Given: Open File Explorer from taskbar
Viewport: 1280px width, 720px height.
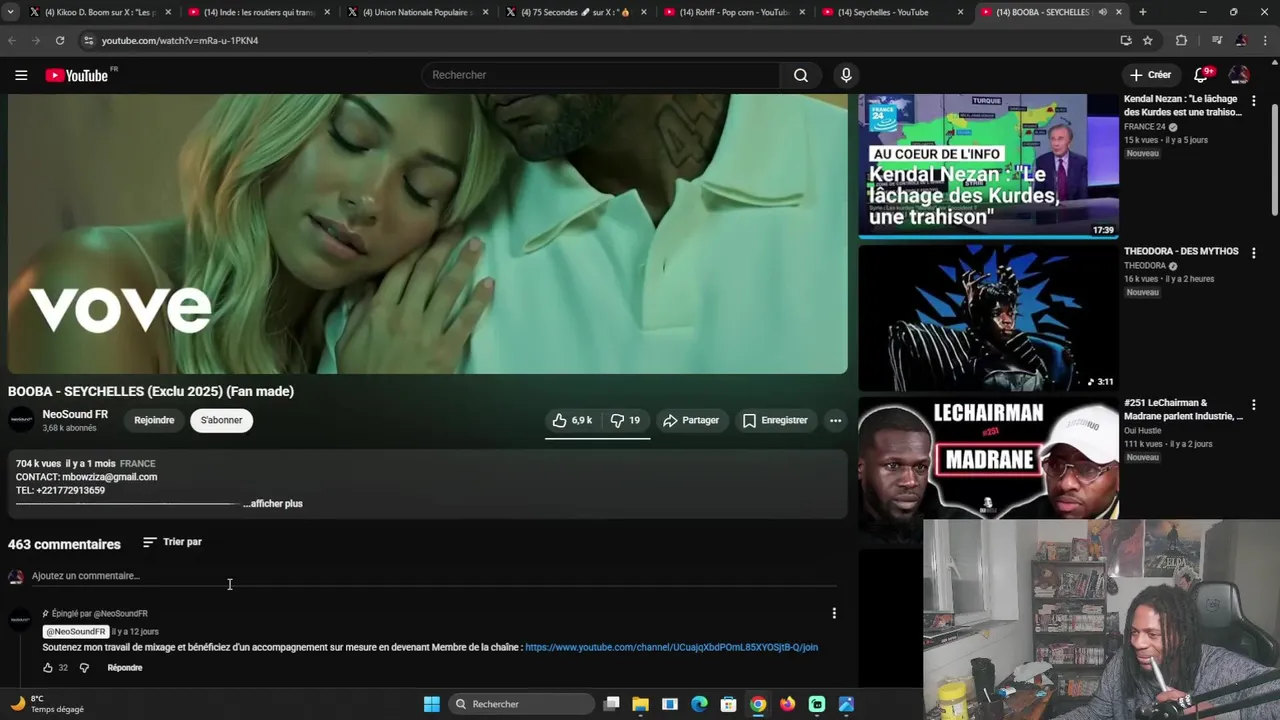Looking at the screenshot, I should 641,704.
